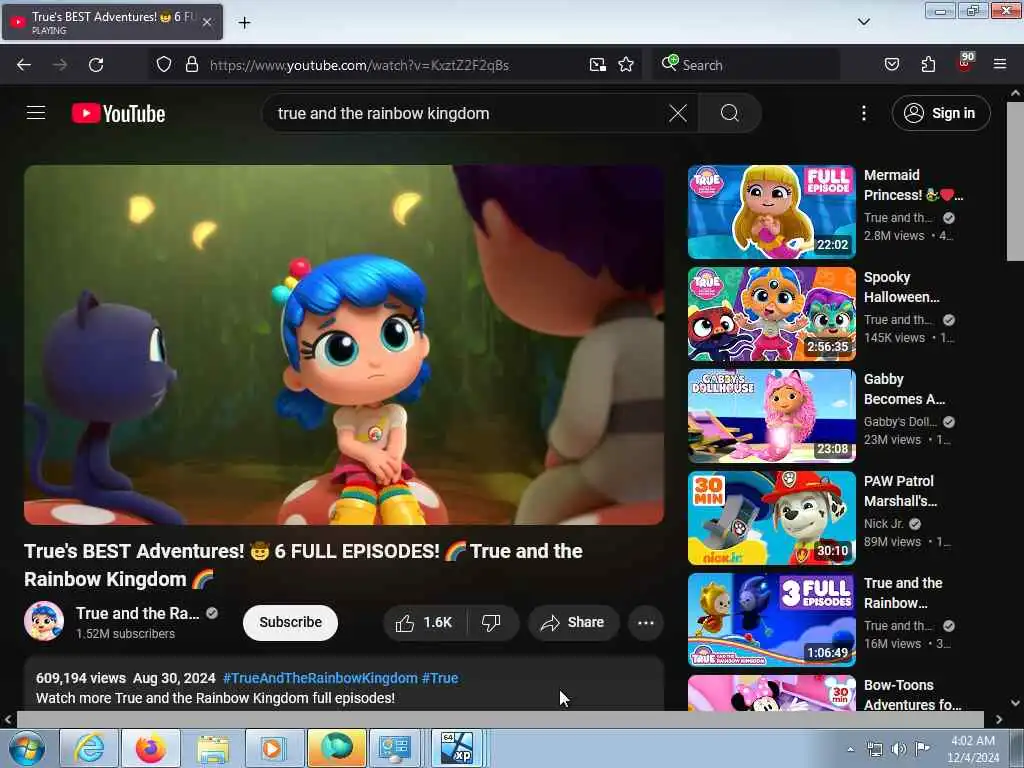The image size is (1024, 768).
Task: Close the True's BEST Adventures tab
Action: (207, 22)
